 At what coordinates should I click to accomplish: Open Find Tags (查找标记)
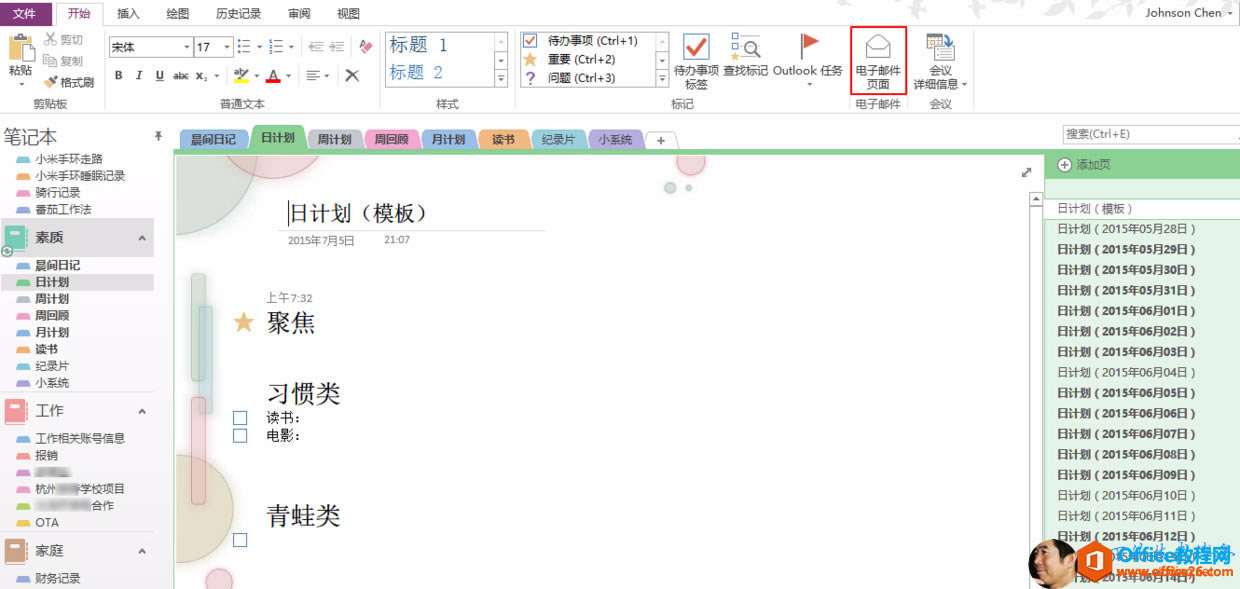[x=746, y=56]
